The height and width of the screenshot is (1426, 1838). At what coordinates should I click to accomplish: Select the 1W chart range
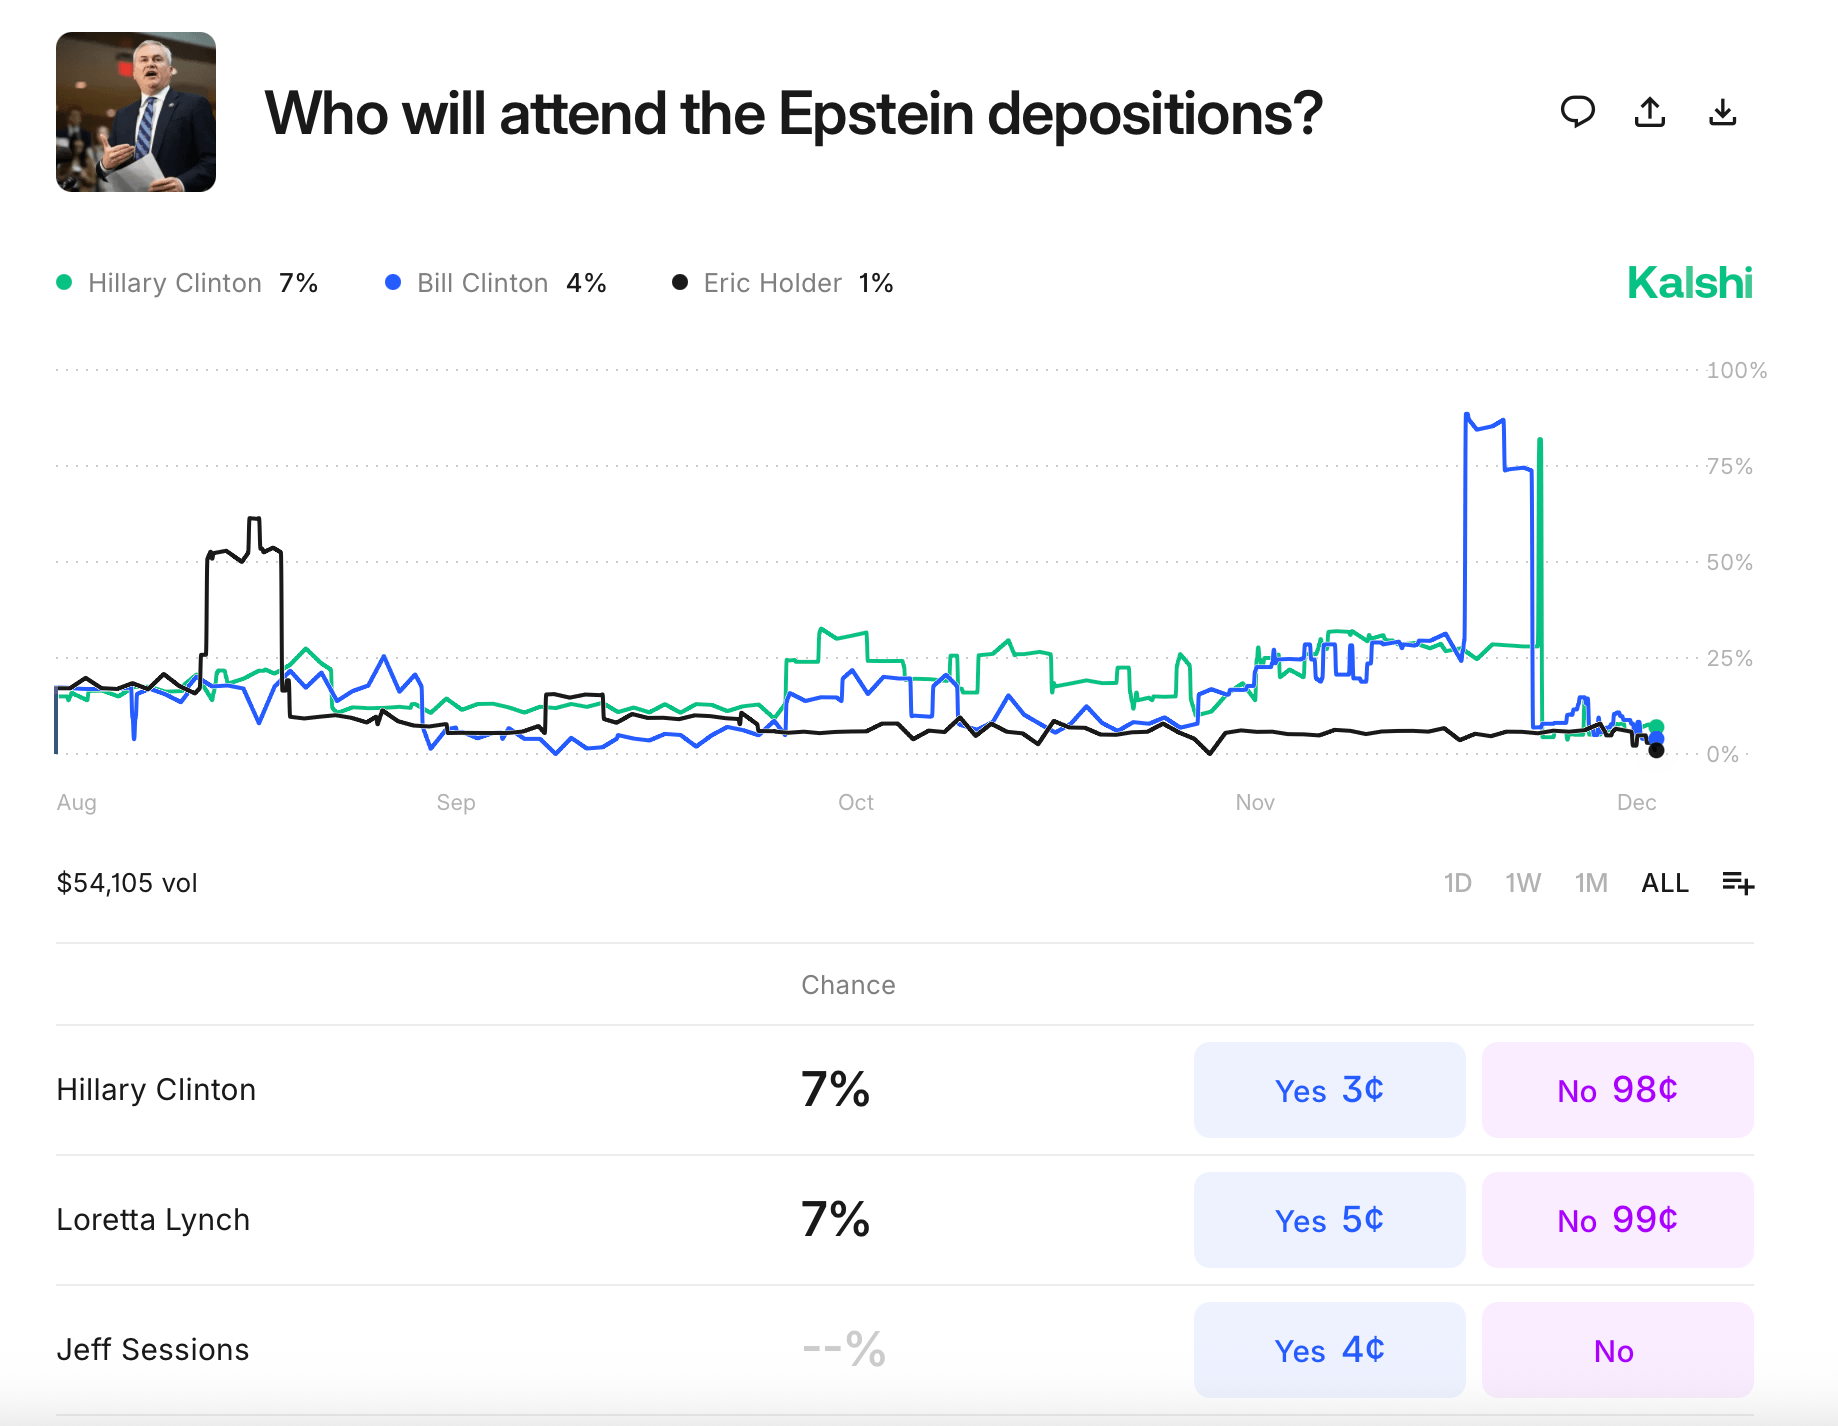point(1523,883)
